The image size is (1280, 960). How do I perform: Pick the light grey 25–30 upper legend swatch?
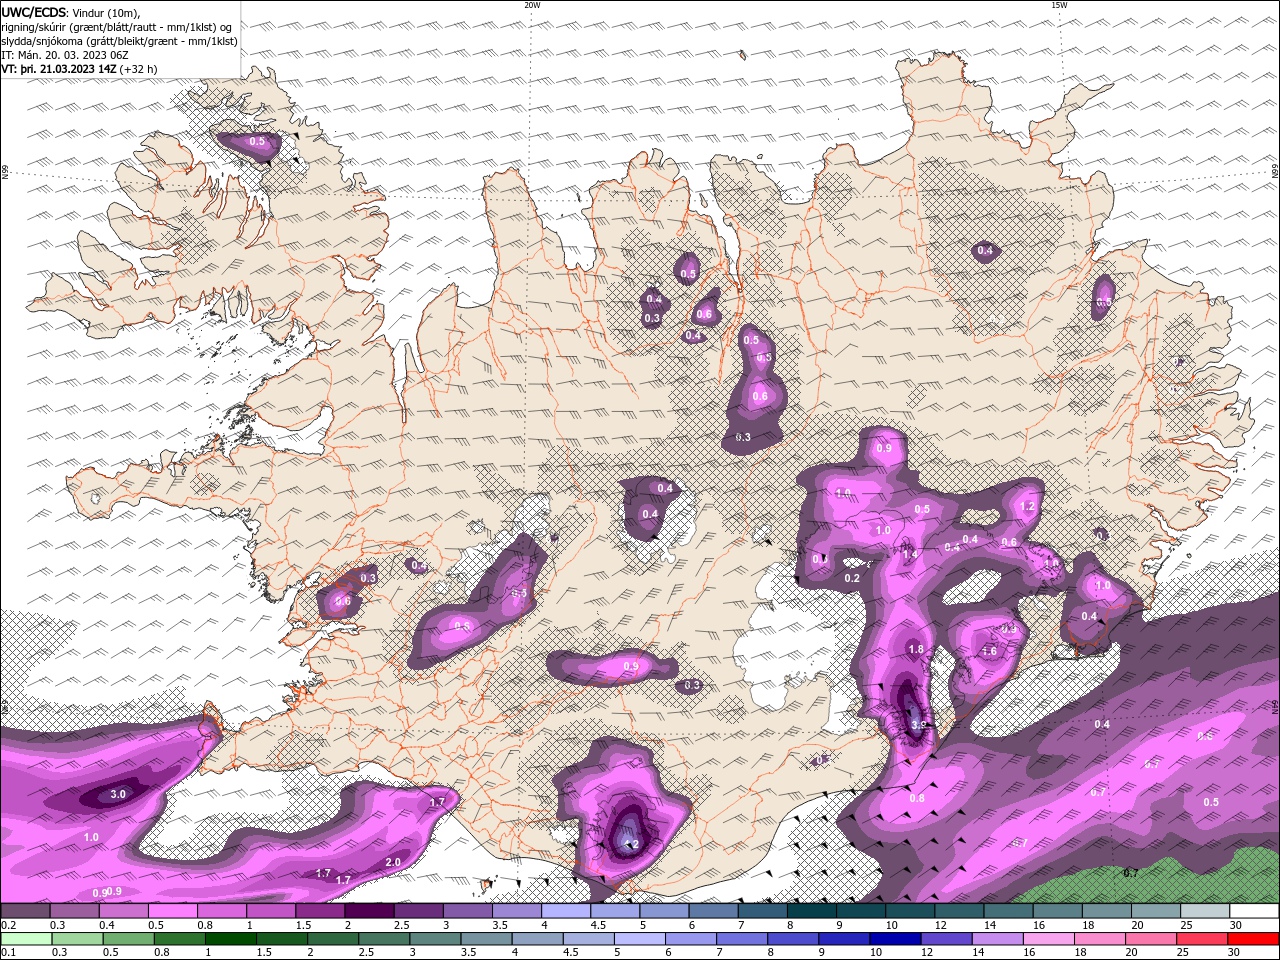[x=1204, y=911]
